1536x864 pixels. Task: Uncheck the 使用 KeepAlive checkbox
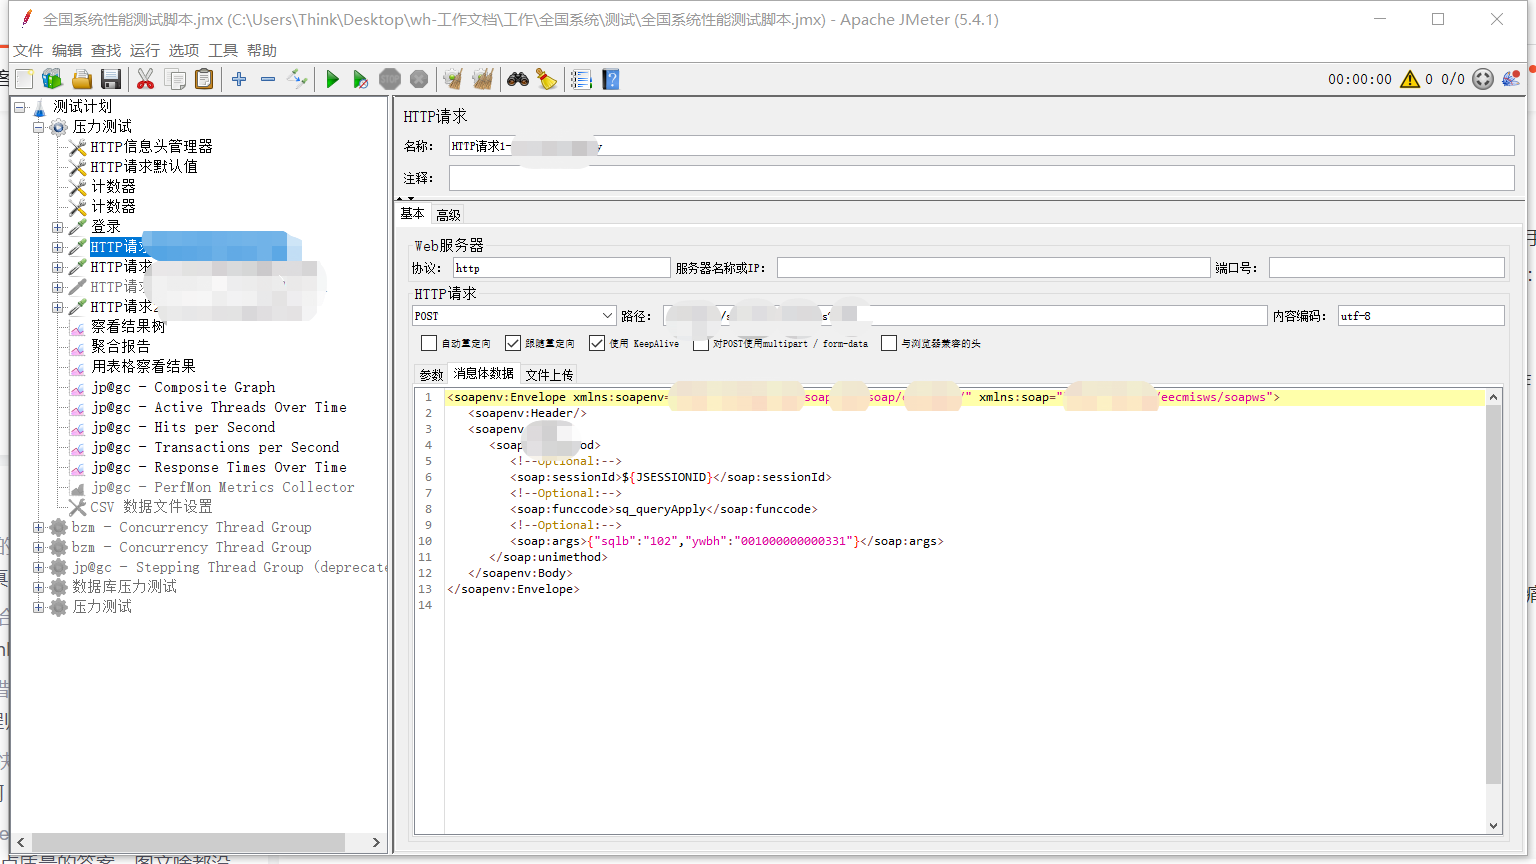coord(597,343)
